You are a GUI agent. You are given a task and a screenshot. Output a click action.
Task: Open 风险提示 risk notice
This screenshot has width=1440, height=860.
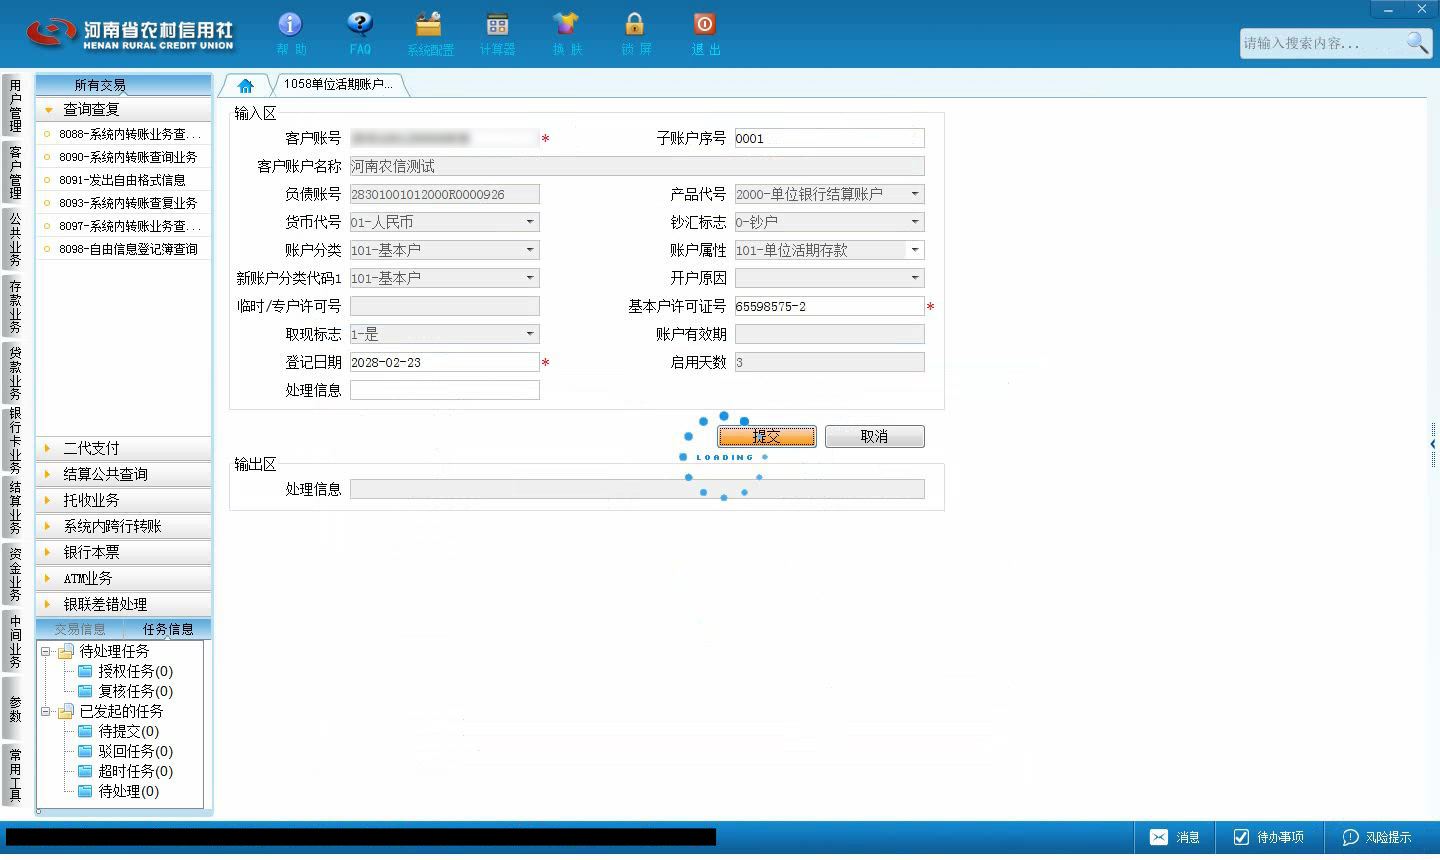(1377, 837)
